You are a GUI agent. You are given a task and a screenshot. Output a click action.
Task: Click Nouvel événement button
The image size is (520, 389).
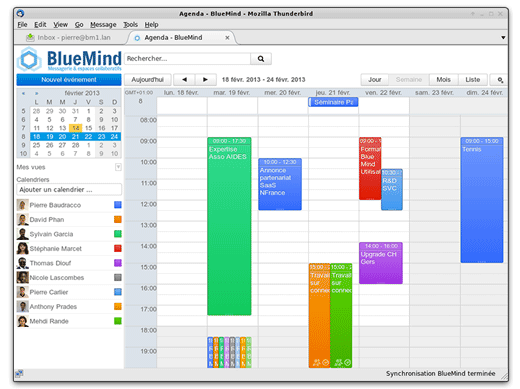click(69, 80)
